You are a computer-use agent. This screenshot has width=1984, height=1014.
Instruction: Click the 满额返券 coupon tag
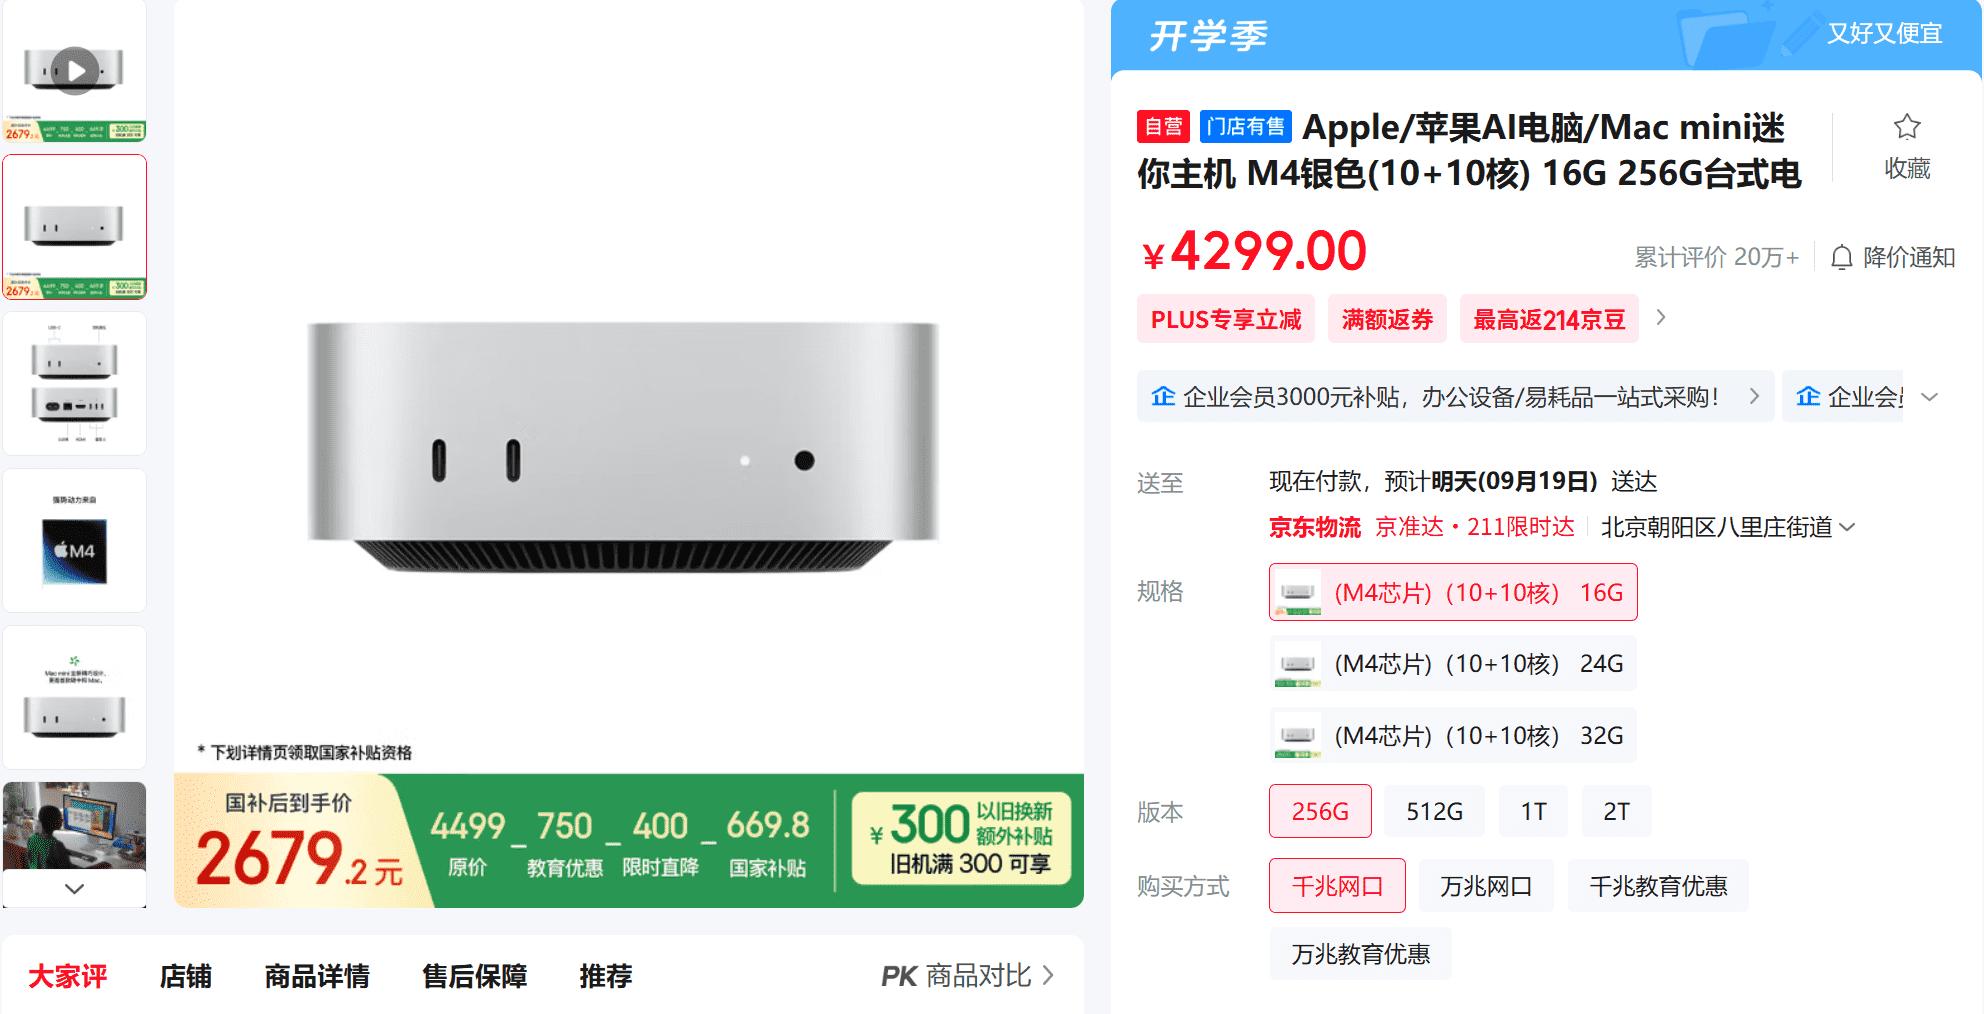click(x=1386, y=320)
